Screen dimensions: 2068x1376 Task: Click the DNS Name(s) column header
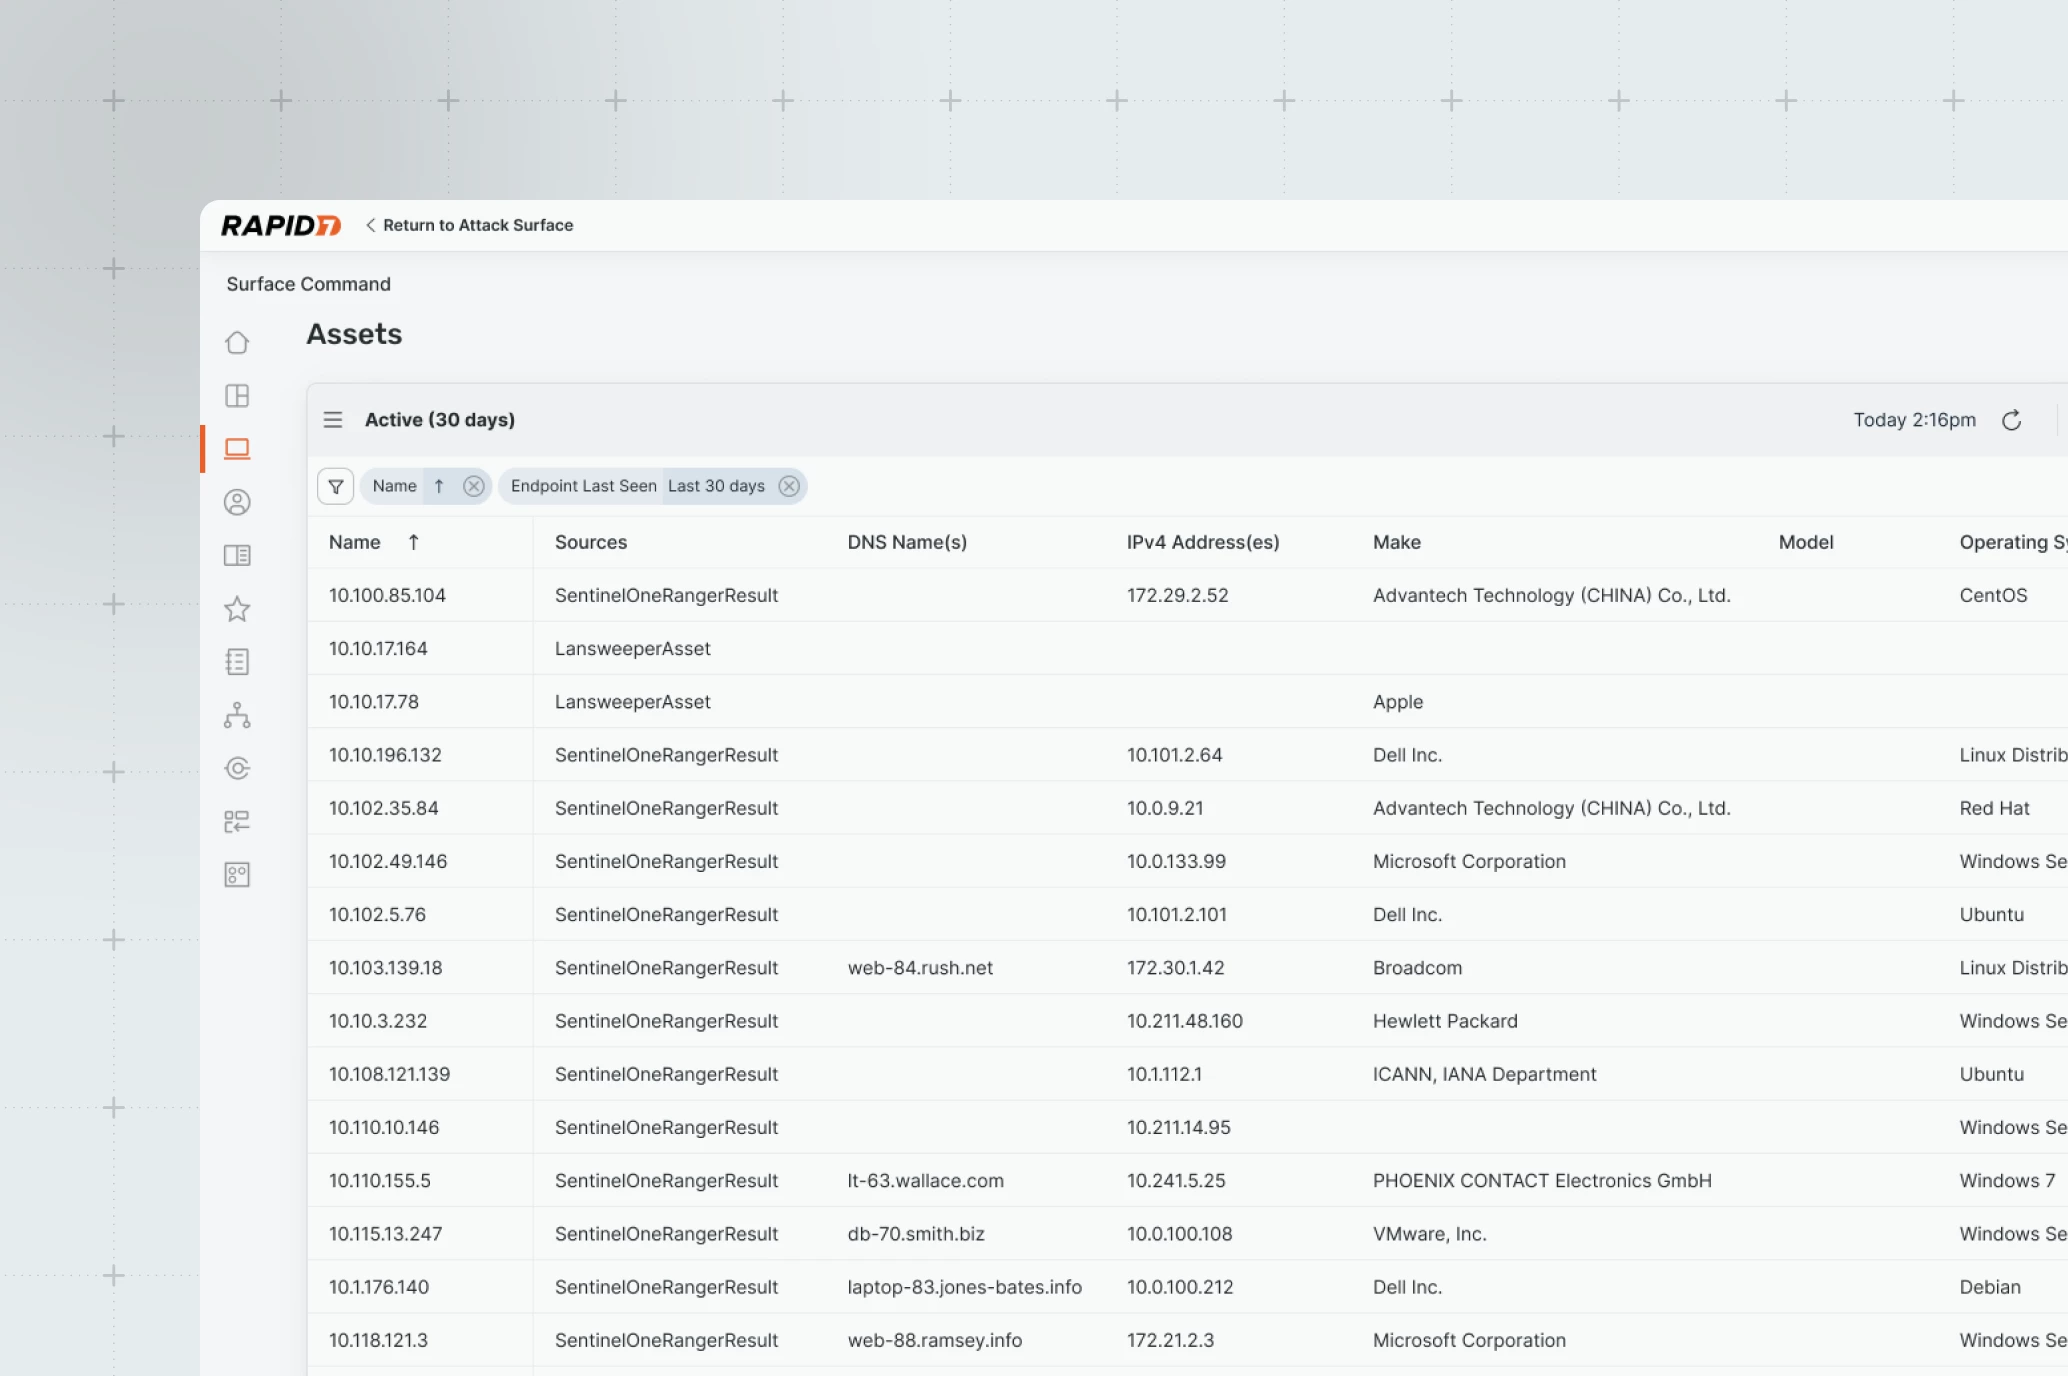pos(907,542)
